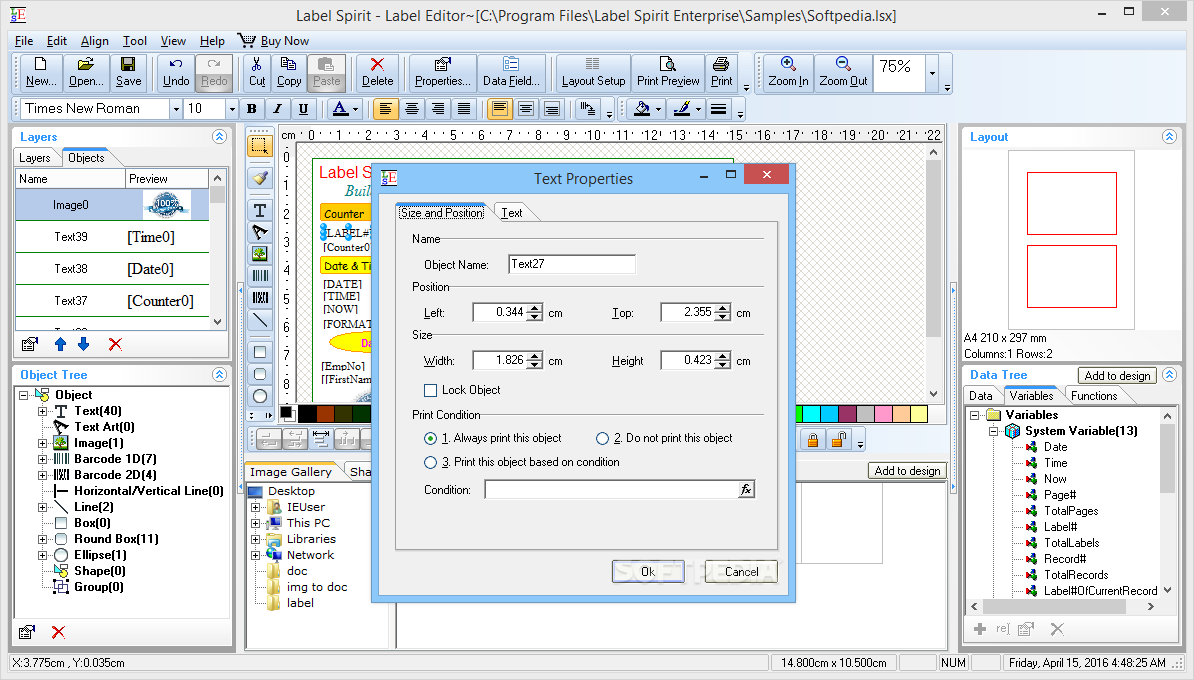Expand the Barcode 1D(7) node

(43, 459)
